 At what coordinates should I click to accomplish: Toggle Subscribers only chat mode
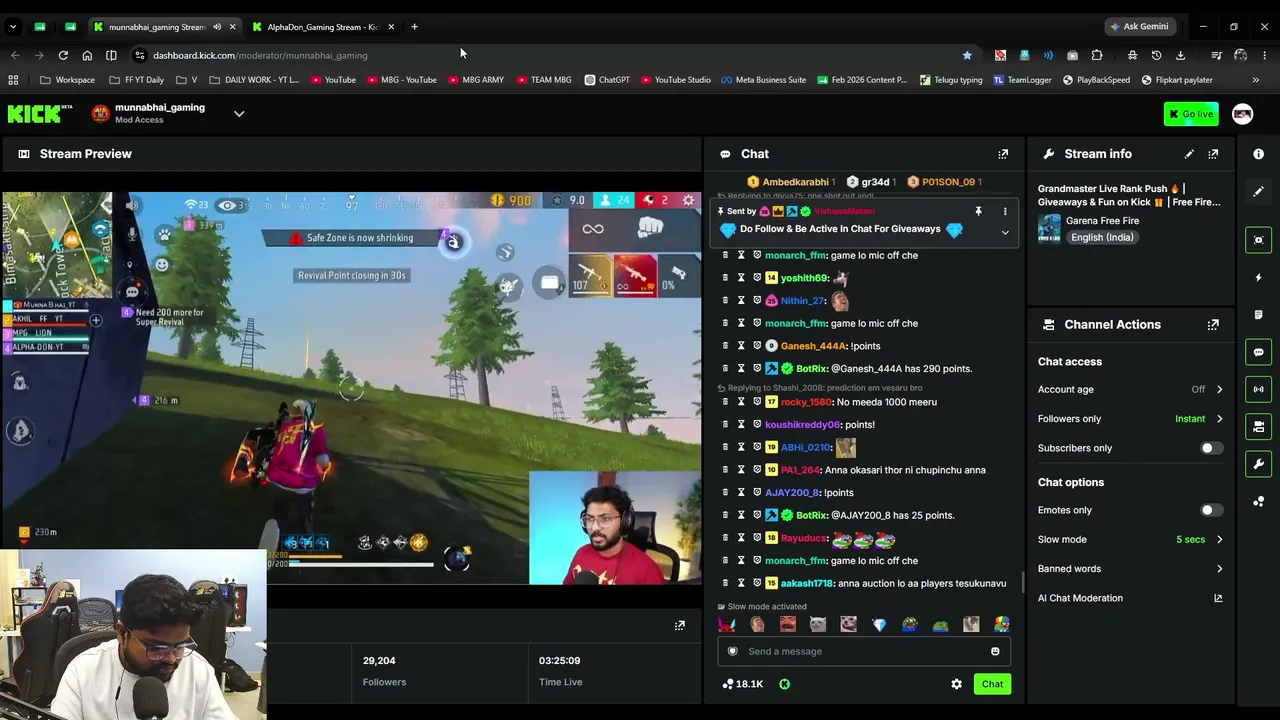point(1210,448)
